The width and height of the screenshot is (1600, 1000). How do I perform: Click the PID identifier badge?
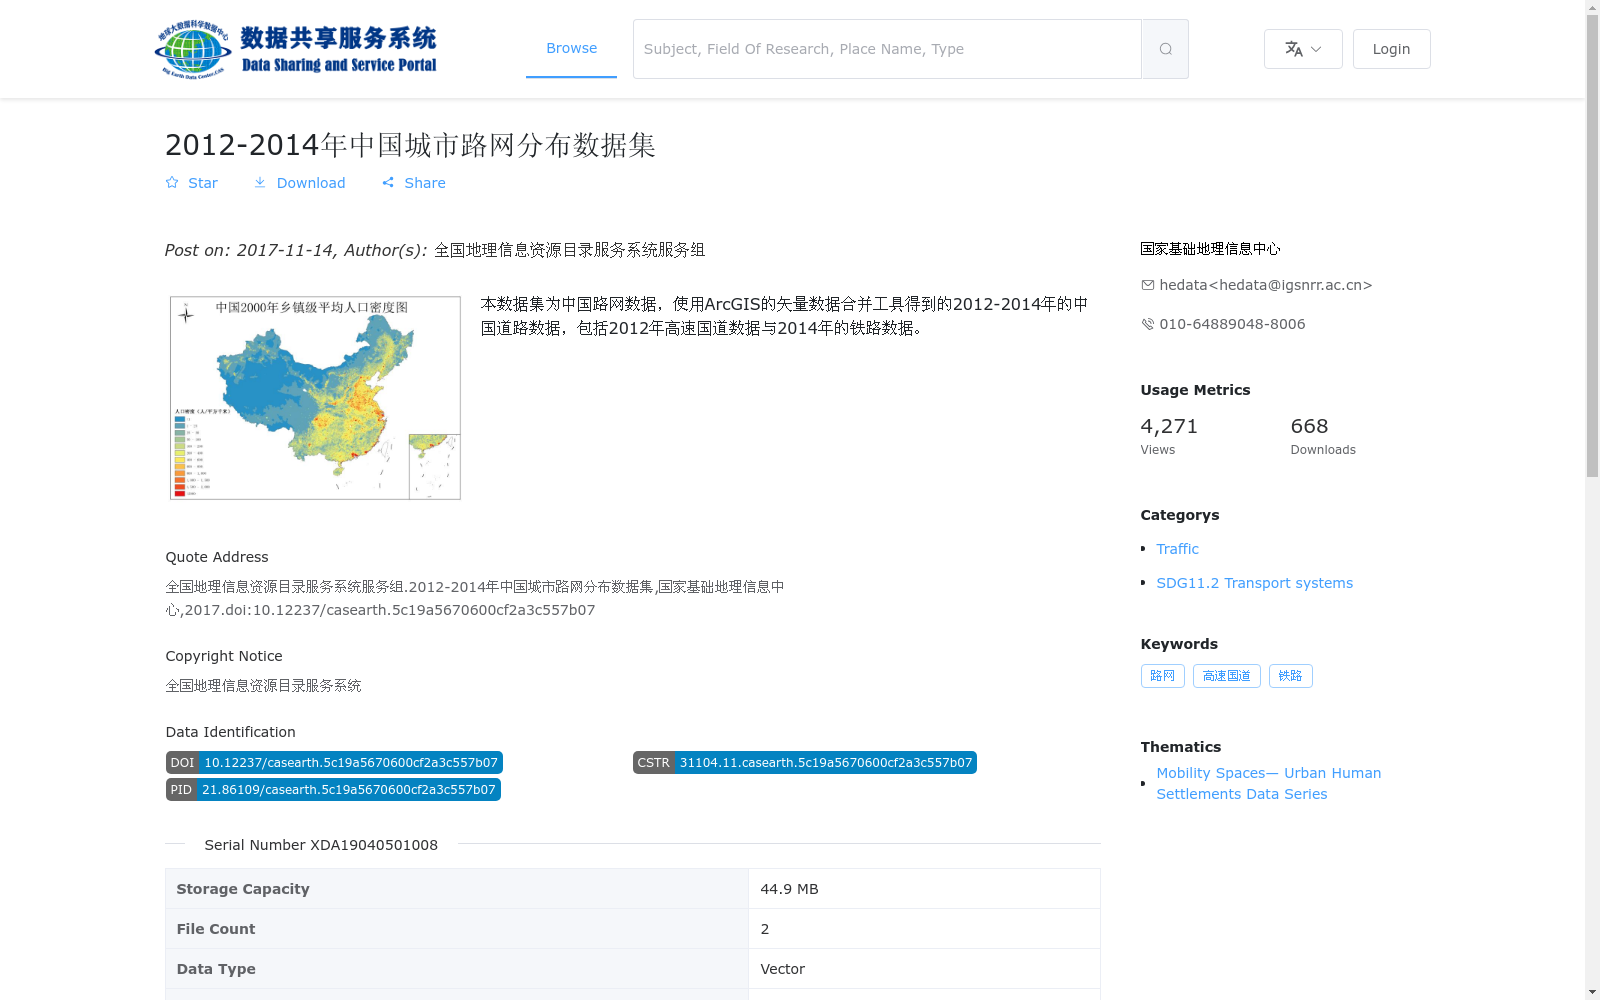(333, 790)
